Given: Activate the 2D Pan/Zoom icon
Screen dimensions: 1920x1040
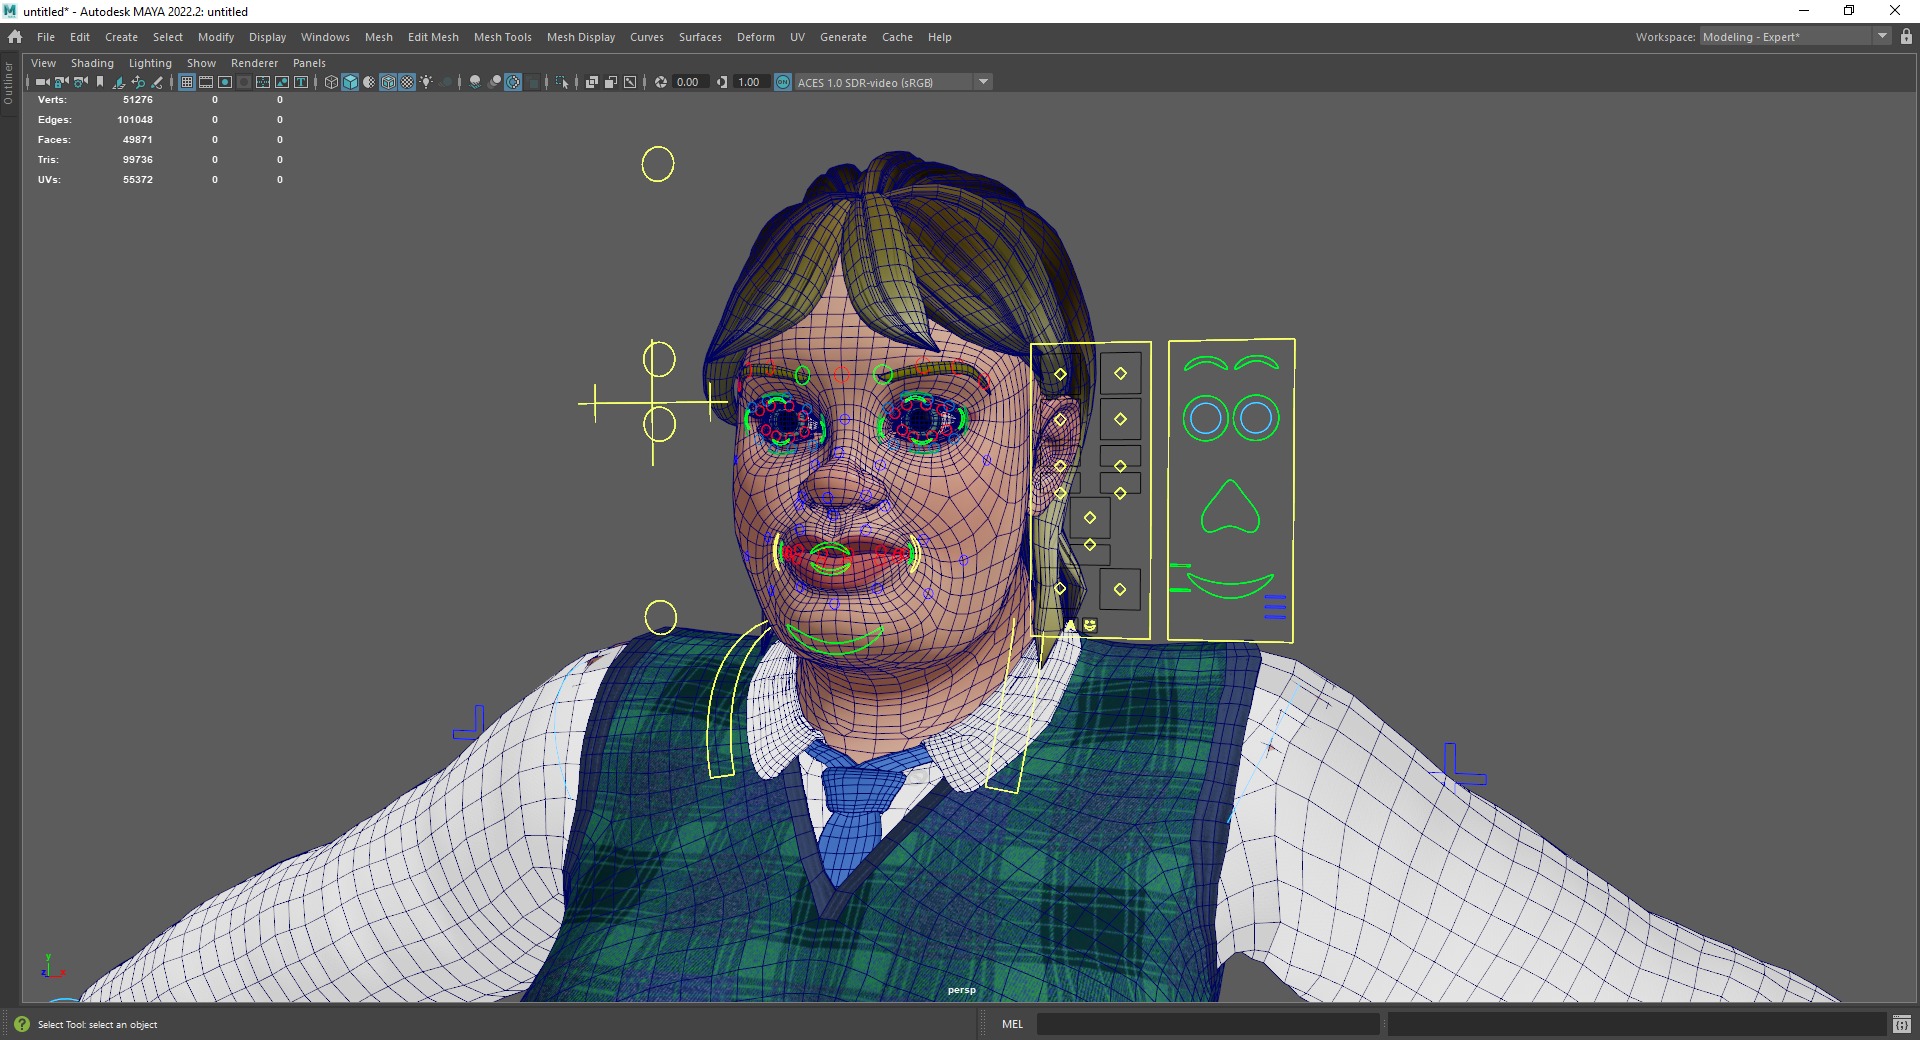Looking at the screenshot, I should point(138,82).
